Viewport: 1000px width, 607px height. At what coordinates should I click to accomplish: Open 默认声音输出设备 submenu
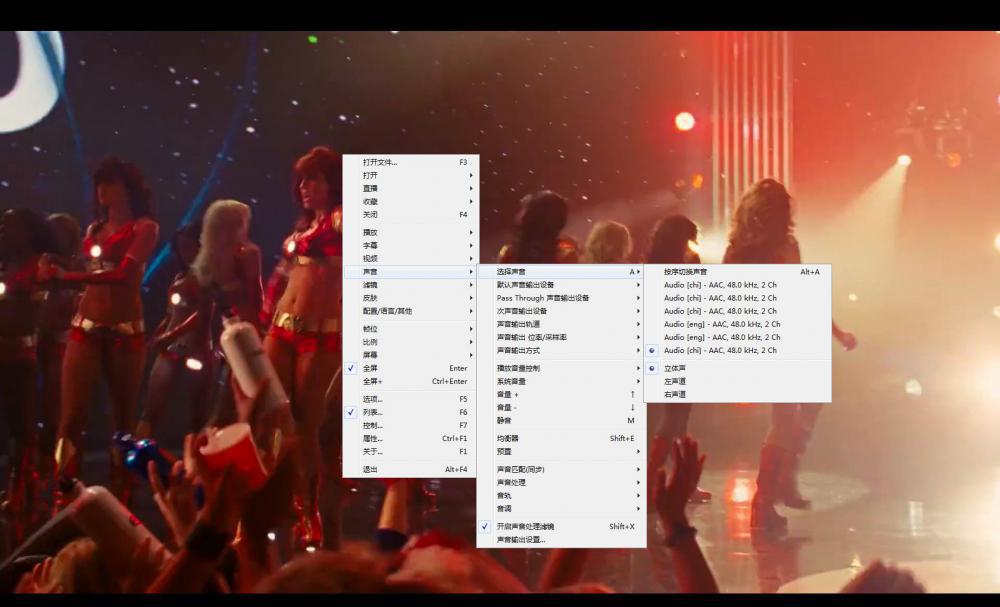coord(561,285)
